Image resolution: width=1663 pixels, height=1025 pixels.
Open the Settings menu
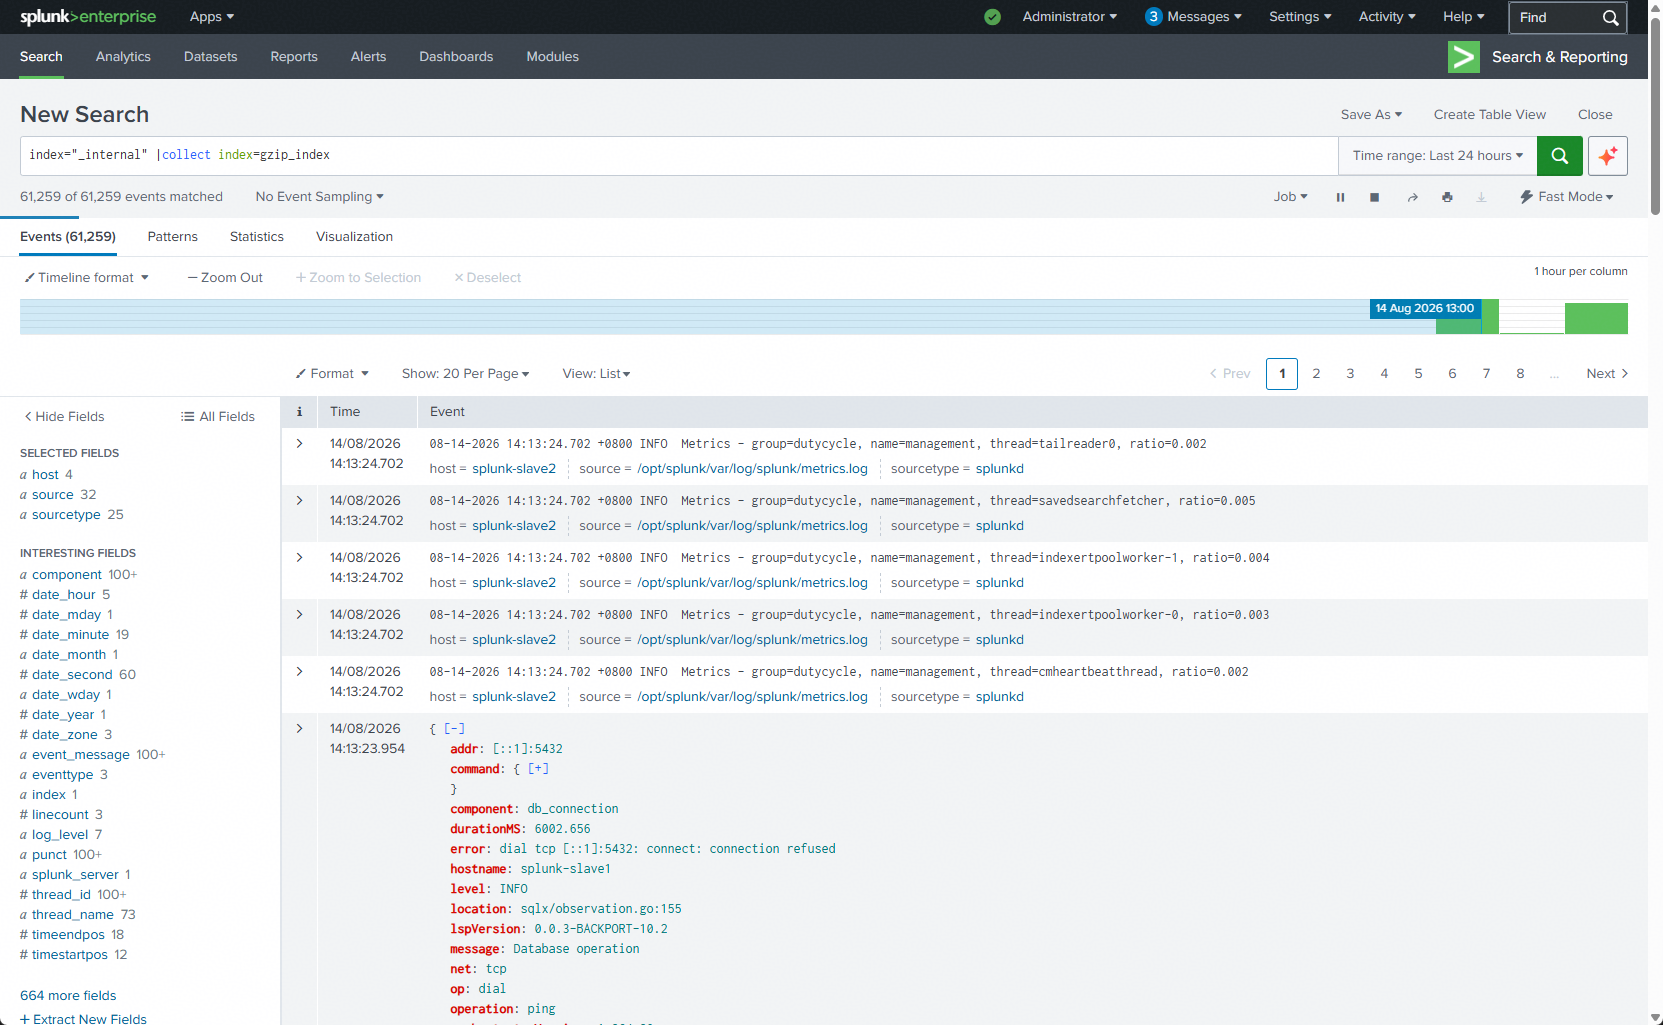click(x=1300, y=17)
